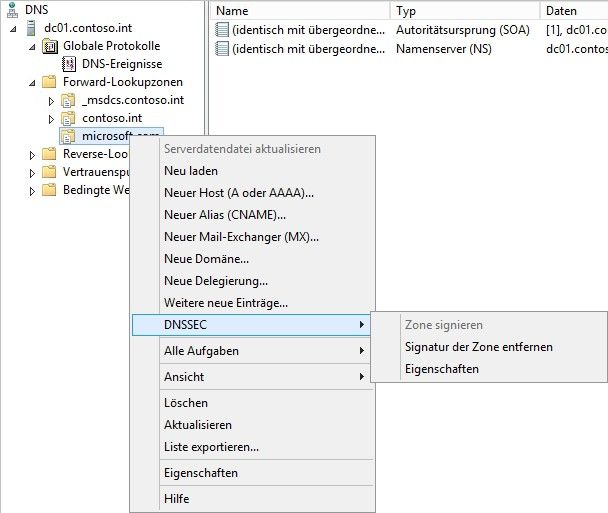Sort by the Name column header
This screenshot has height=513, width=608.
pos(301,10)
